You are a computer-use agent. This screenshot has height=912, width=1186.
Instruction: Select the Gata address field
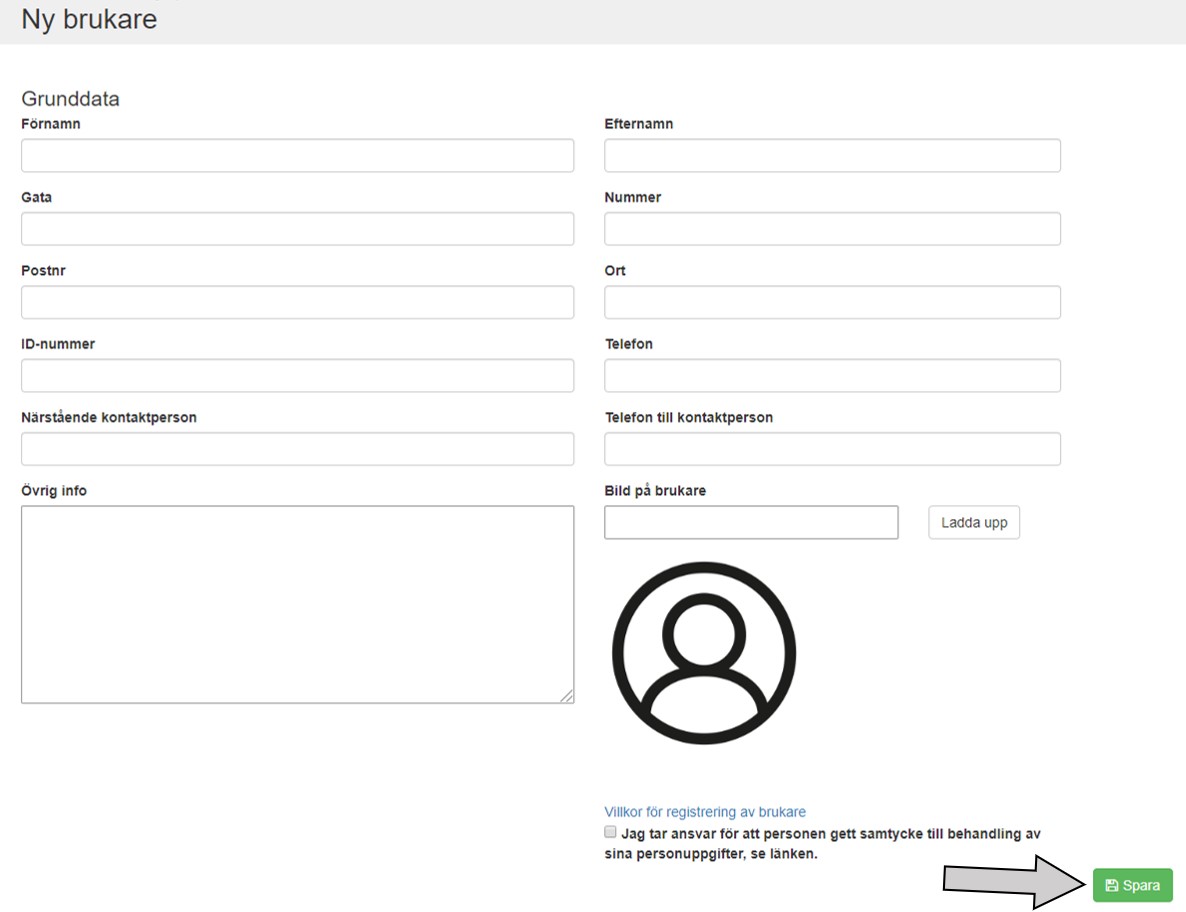(297, 229)
